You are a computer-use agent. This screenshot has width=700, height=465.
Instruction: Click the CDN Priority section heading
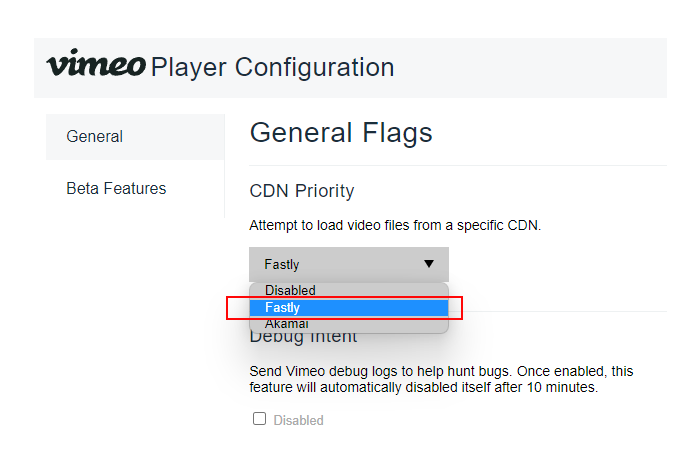301,191
